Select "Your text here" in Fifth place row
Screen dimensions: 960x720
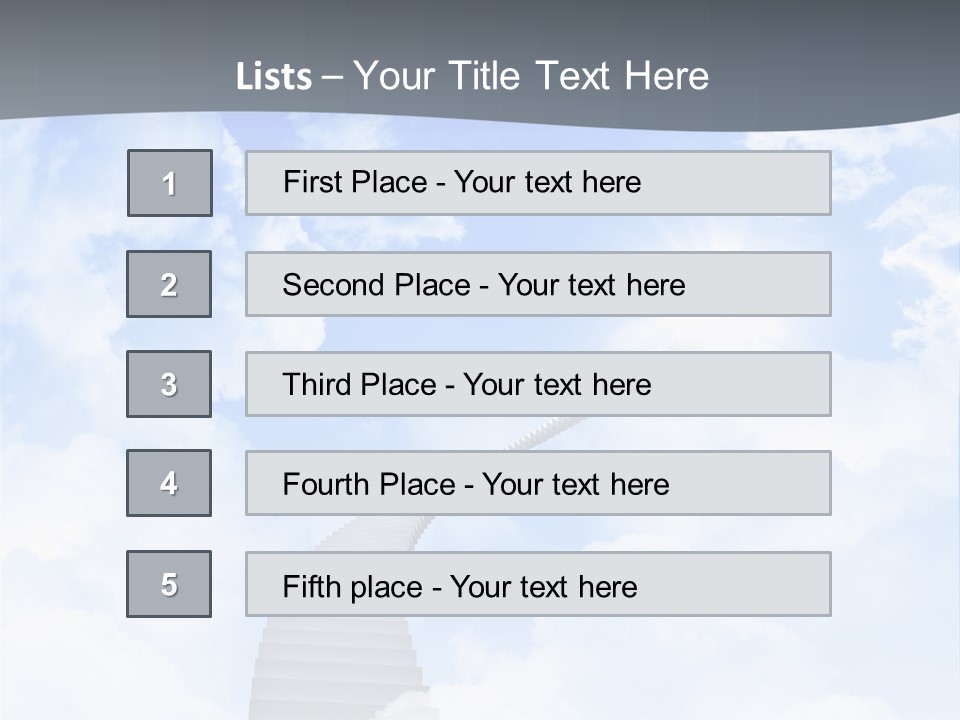543,586
